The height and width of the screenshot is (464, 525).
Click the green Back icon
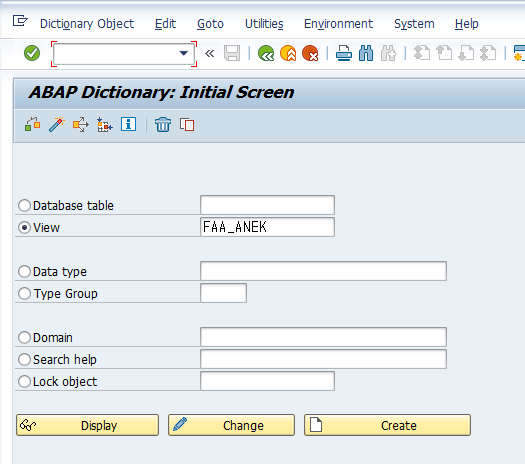[266, 53]
